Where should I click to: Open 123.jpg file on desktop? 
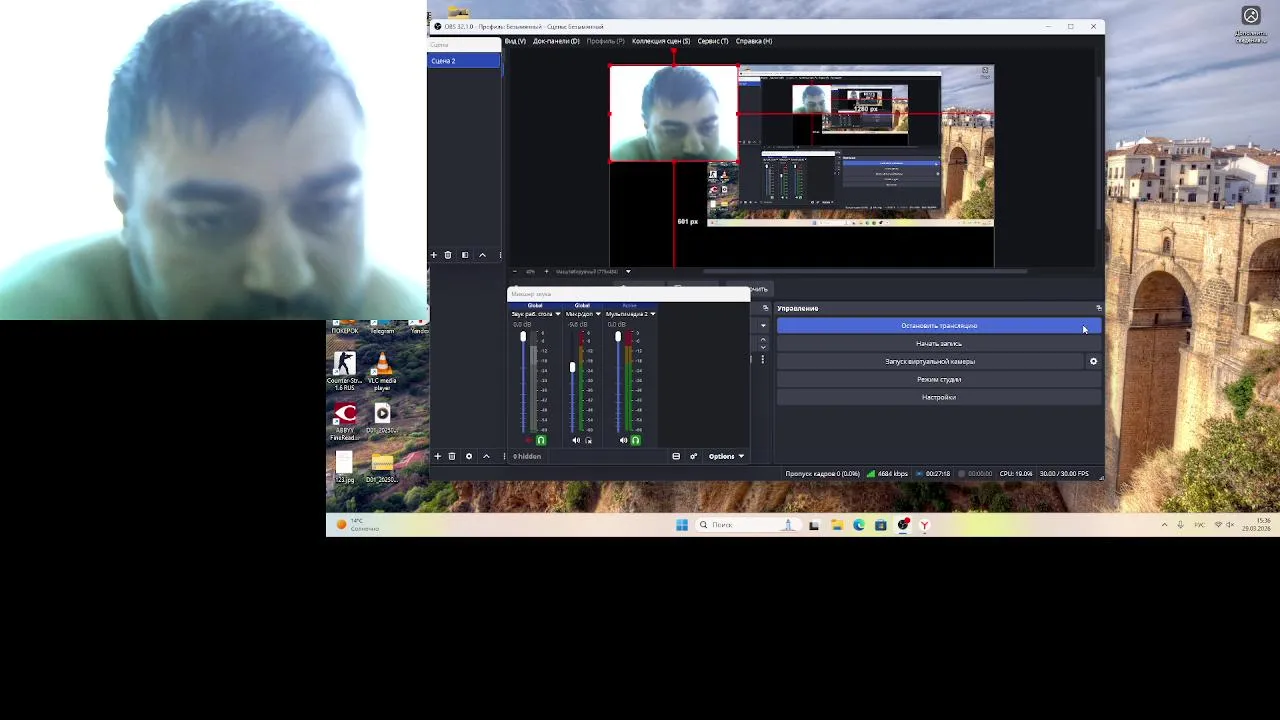click(x=344, y=467)
